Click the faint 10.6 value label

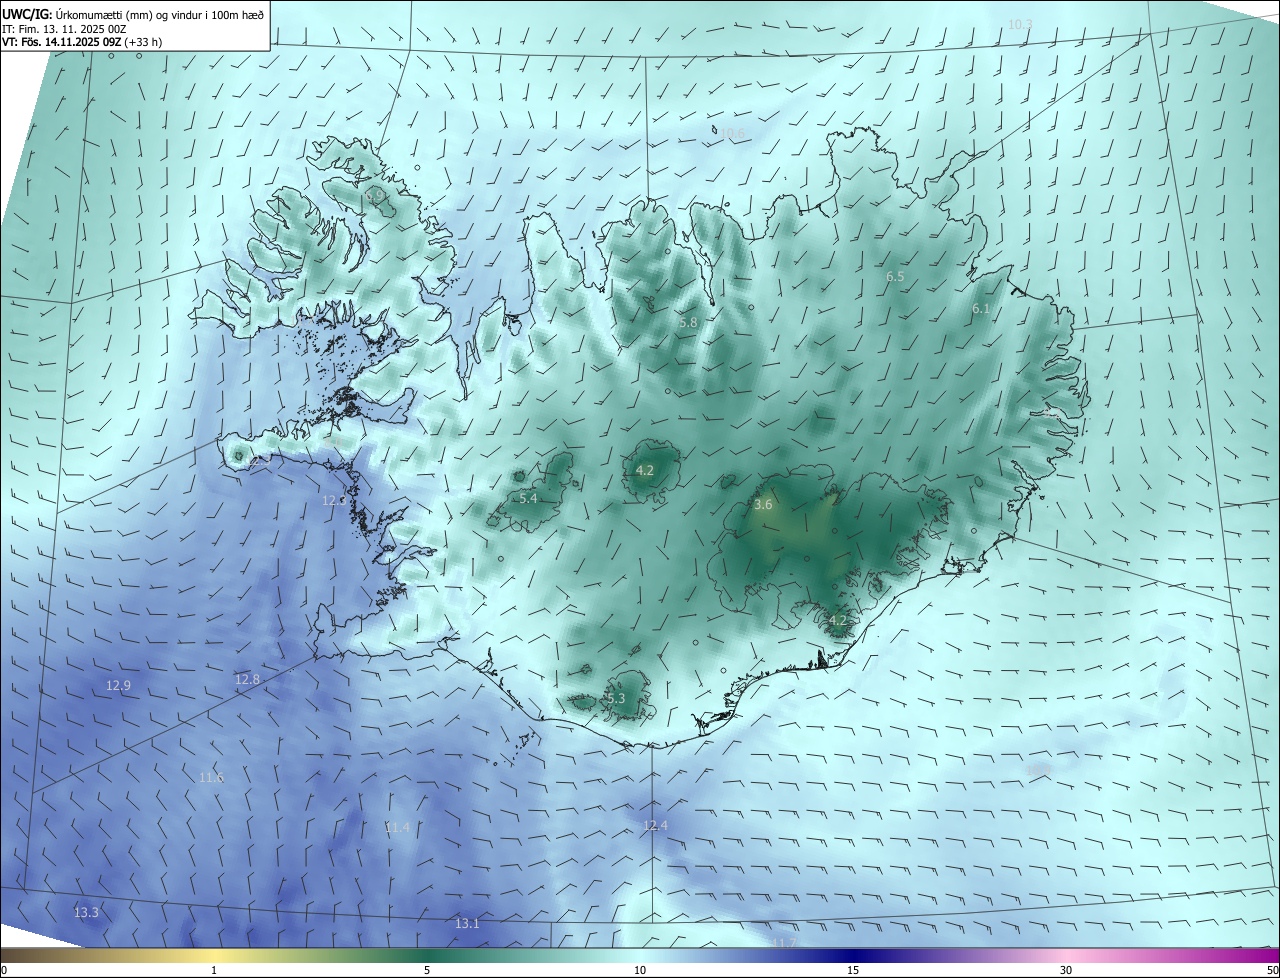click(733, 133)
